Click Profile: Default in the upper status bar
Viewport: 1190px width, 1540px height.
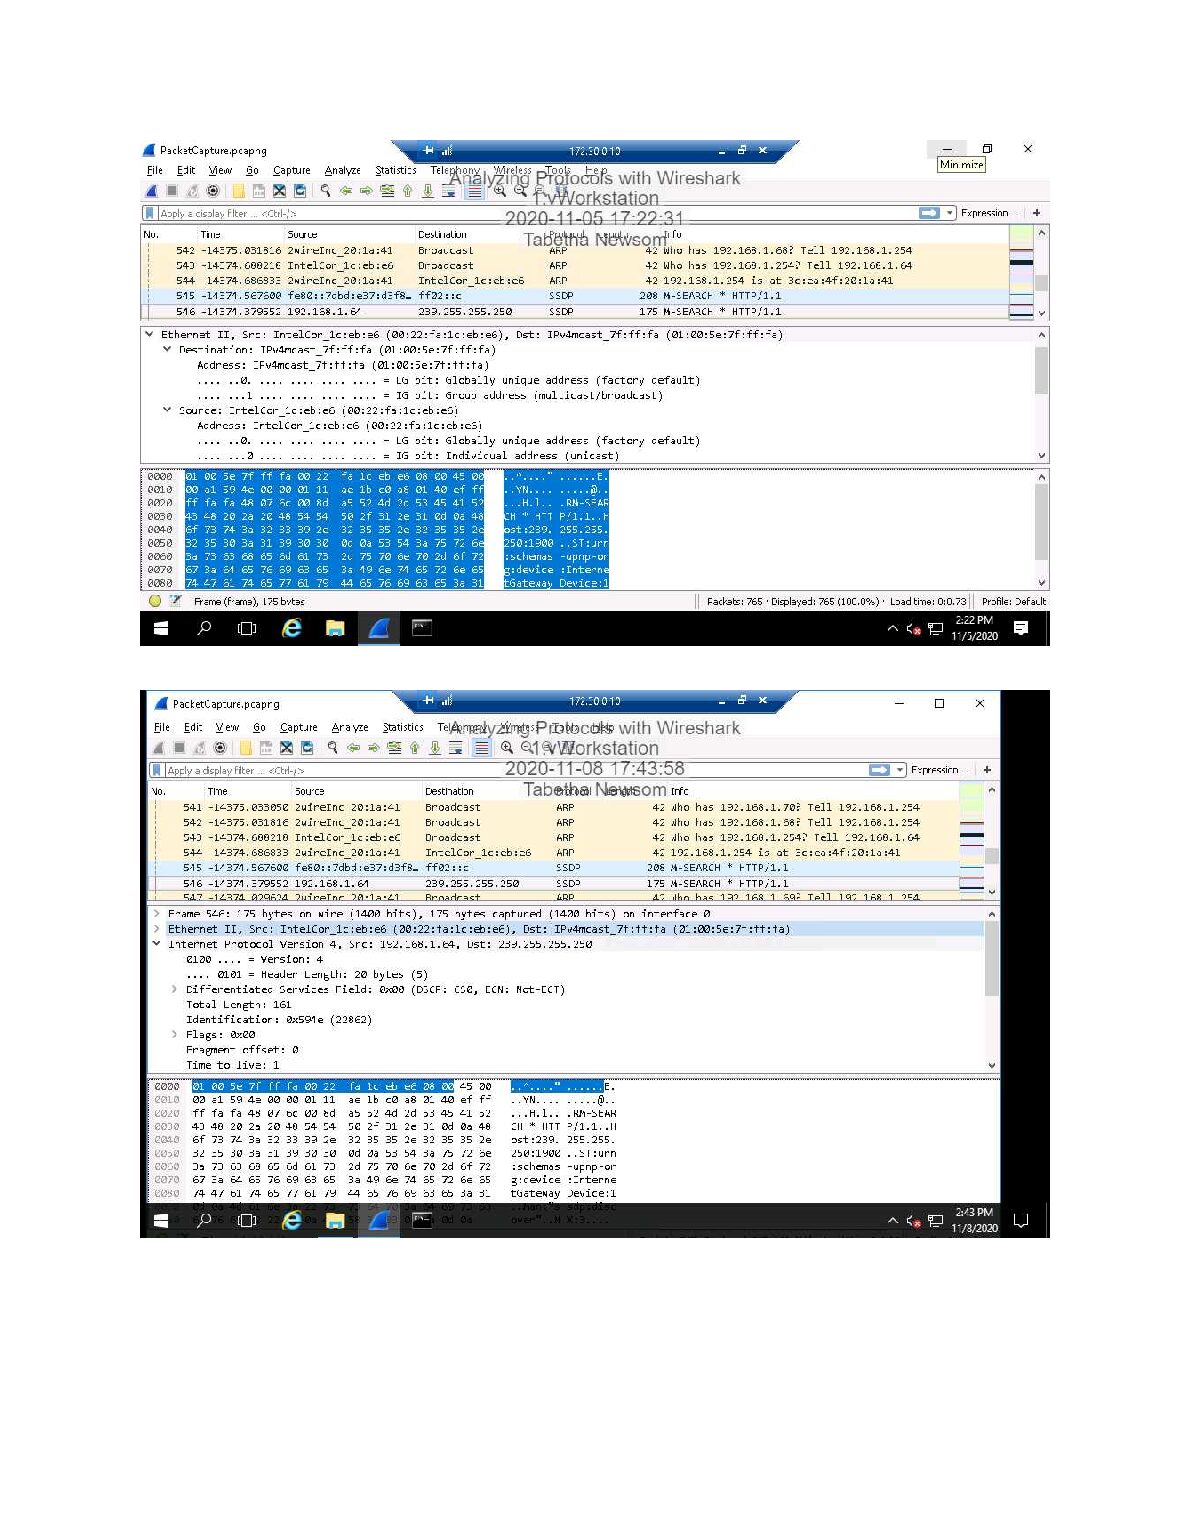pyautogui.click(x=1013, y=602)
